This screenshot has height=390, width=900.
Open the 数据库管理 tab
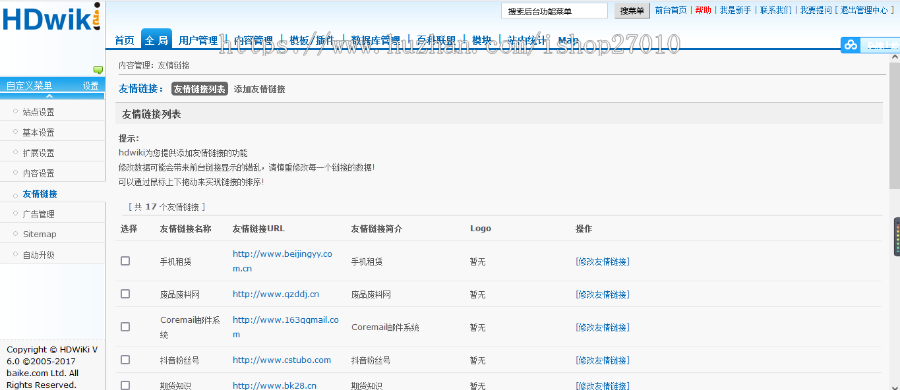click(x=375, y=41)
